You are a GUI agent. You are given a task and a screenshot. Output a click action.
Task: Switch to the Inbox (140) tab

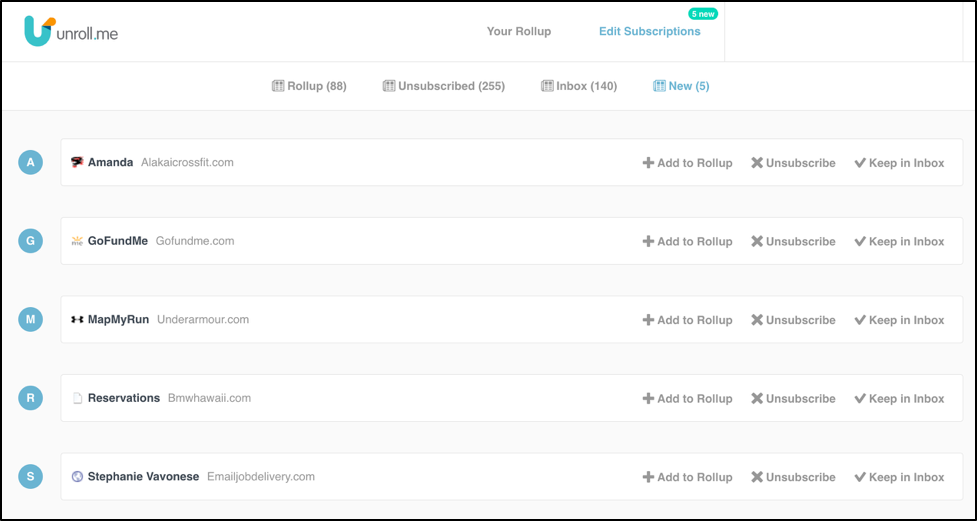point(579,86)
